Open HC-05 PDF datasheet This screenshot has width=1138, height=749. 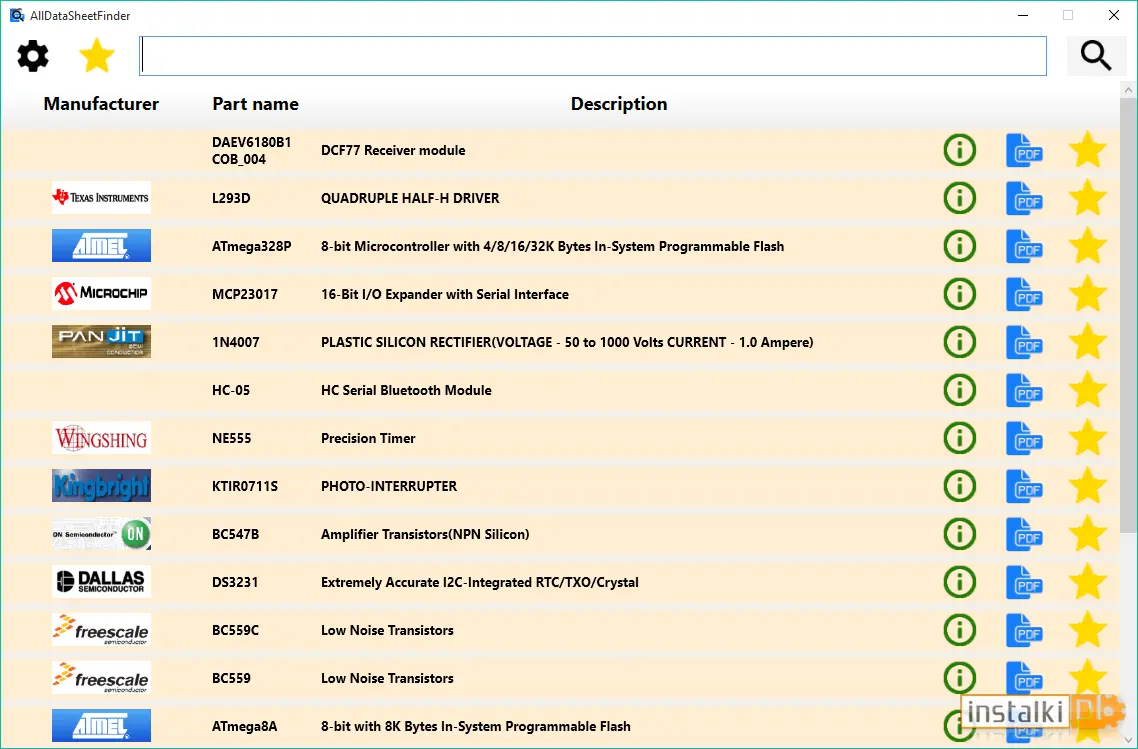click(x=1024, y=390)
